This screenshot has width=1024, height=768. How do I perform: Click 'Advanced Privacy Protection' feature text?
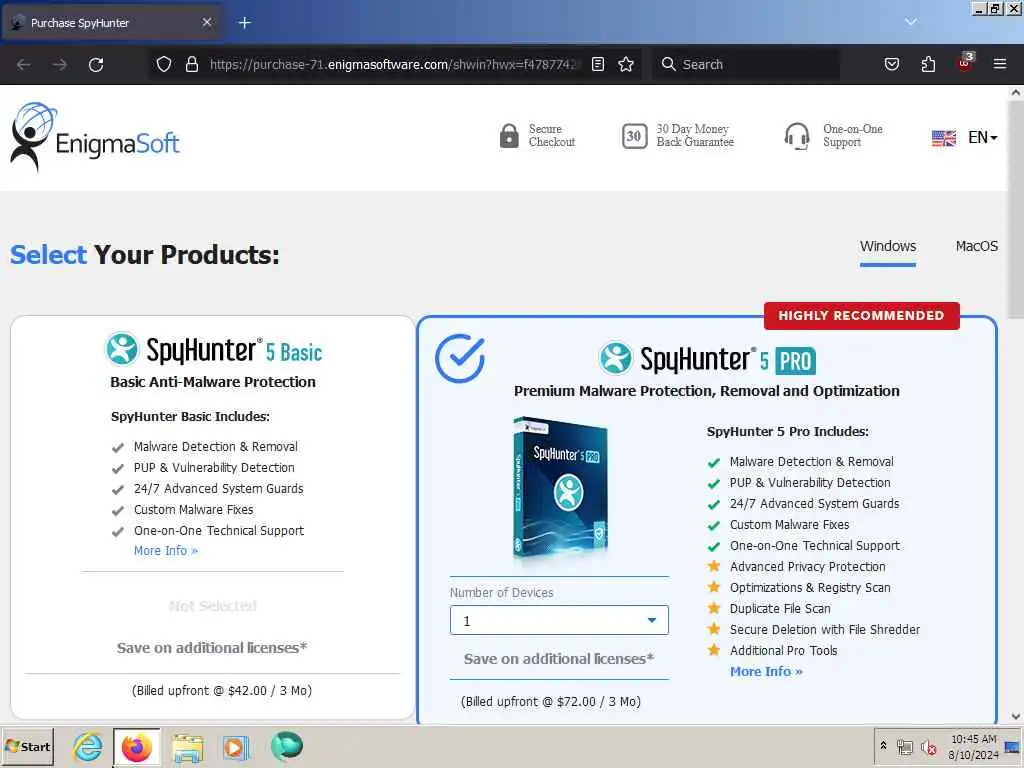click(x=807, y=567)
